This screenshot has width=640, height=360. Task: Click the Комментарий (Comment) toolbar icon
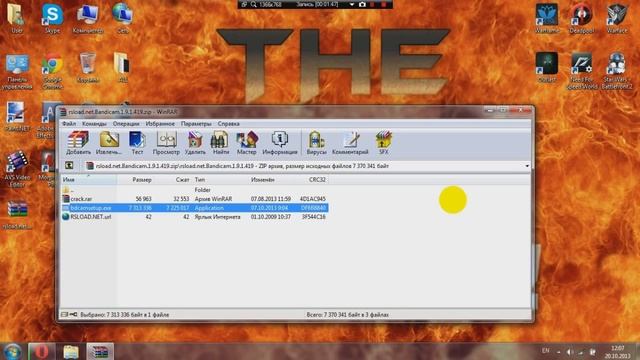(350, 143)
